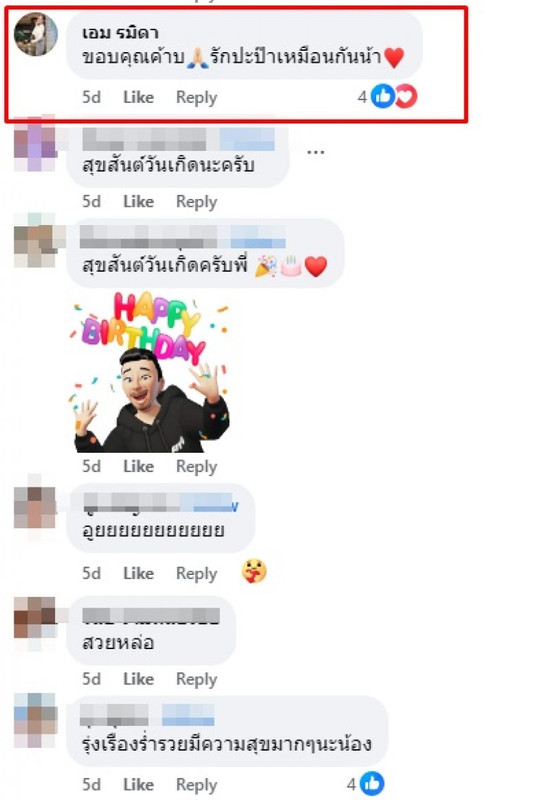The height and width of the screenshot is (800, 548).
Task: Reply to the Happy Birthday sticker comment
Action: click(x=196, y=466)
